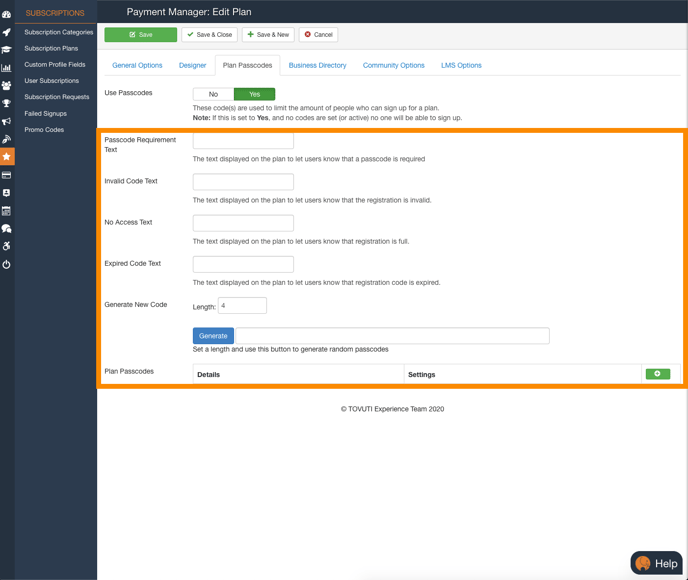Switch to the General Options tab
Screen dimensions: 688x580
(x=137, y=65)
